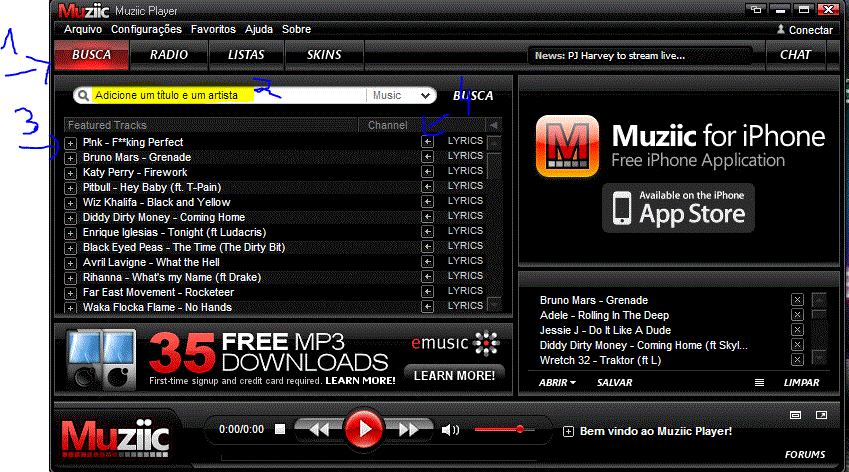Open the CHAT tab
849x472 pixels.
point(795,55)
